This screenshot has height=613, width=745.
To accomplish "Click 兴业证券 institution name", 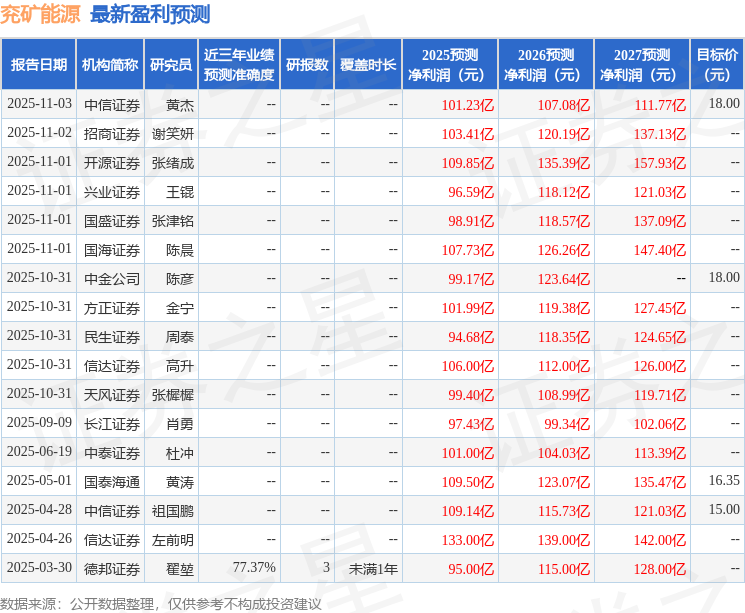I will [x=112, y=192].
